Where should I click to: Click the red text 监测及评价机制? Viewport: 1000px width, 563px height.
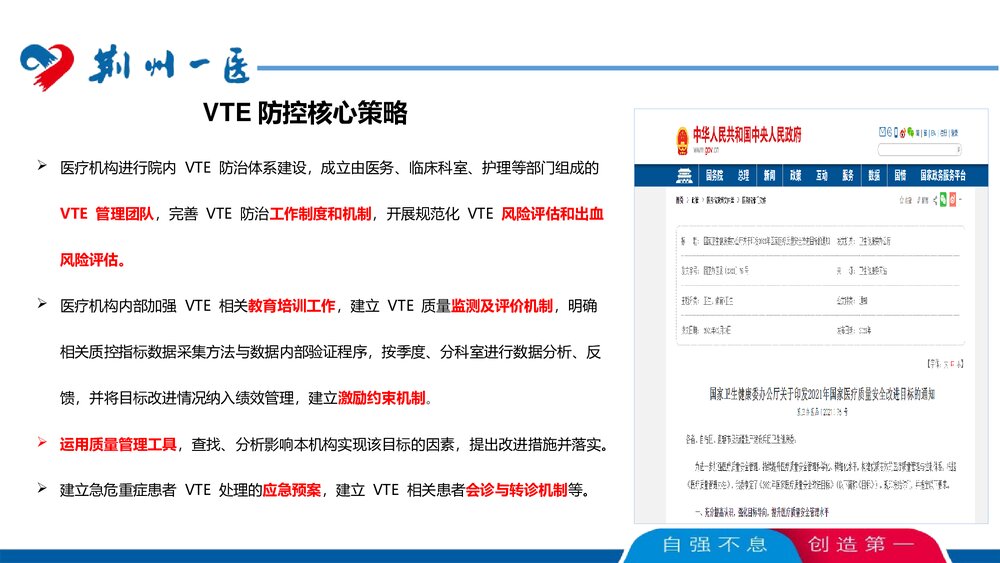[x=502, y=306]
